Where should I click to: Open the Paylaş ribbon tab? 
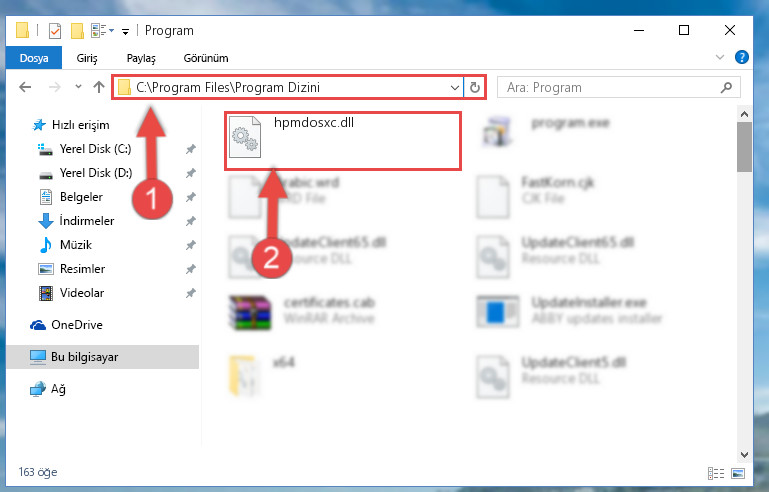pos(141,58)
